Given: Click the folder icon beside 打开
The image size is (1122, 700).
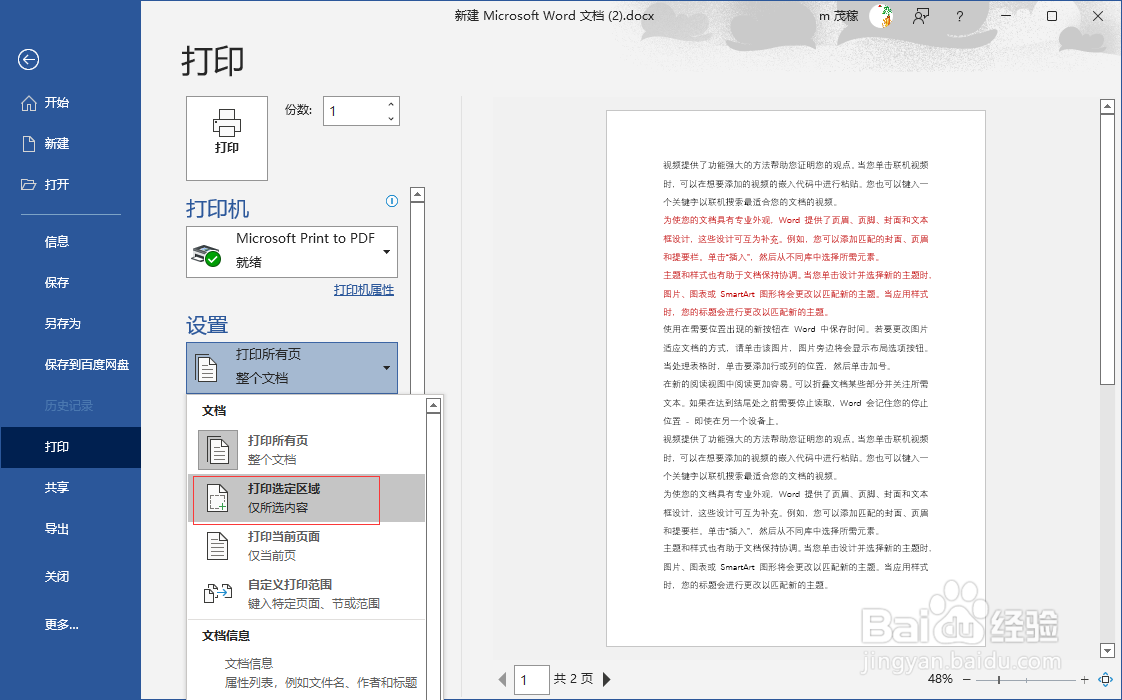Looking at the screenshot, I should click(29, 185).
